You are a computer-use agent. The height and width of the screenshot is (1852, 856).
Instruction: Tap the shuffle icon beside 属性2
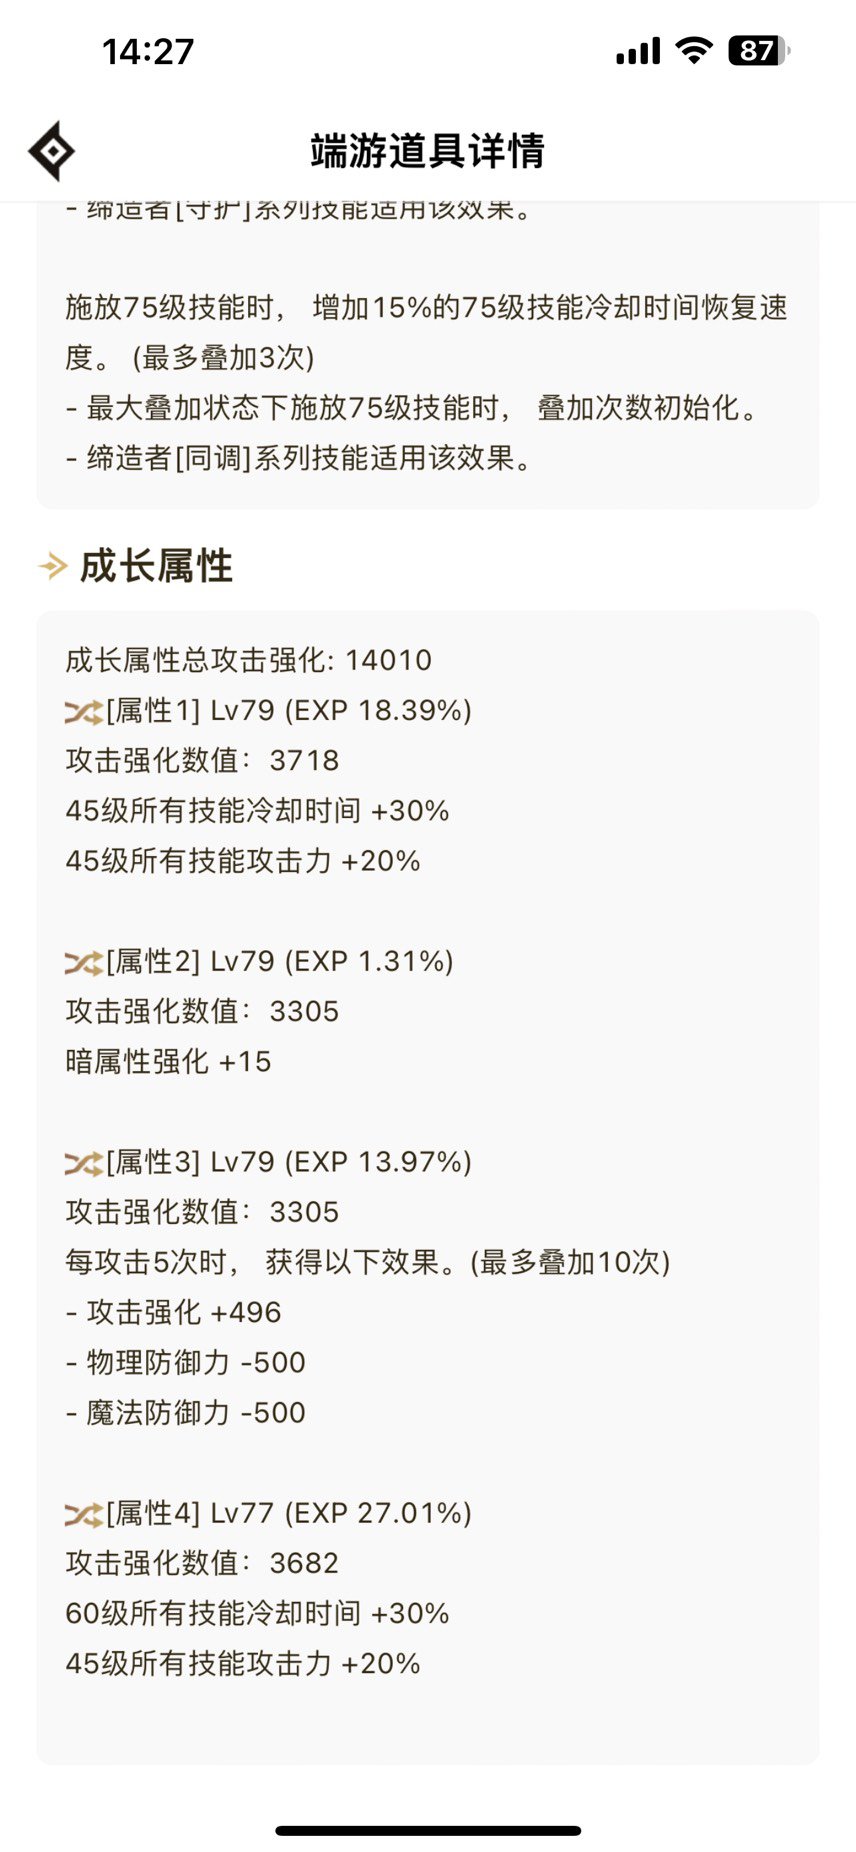point(84,963)
